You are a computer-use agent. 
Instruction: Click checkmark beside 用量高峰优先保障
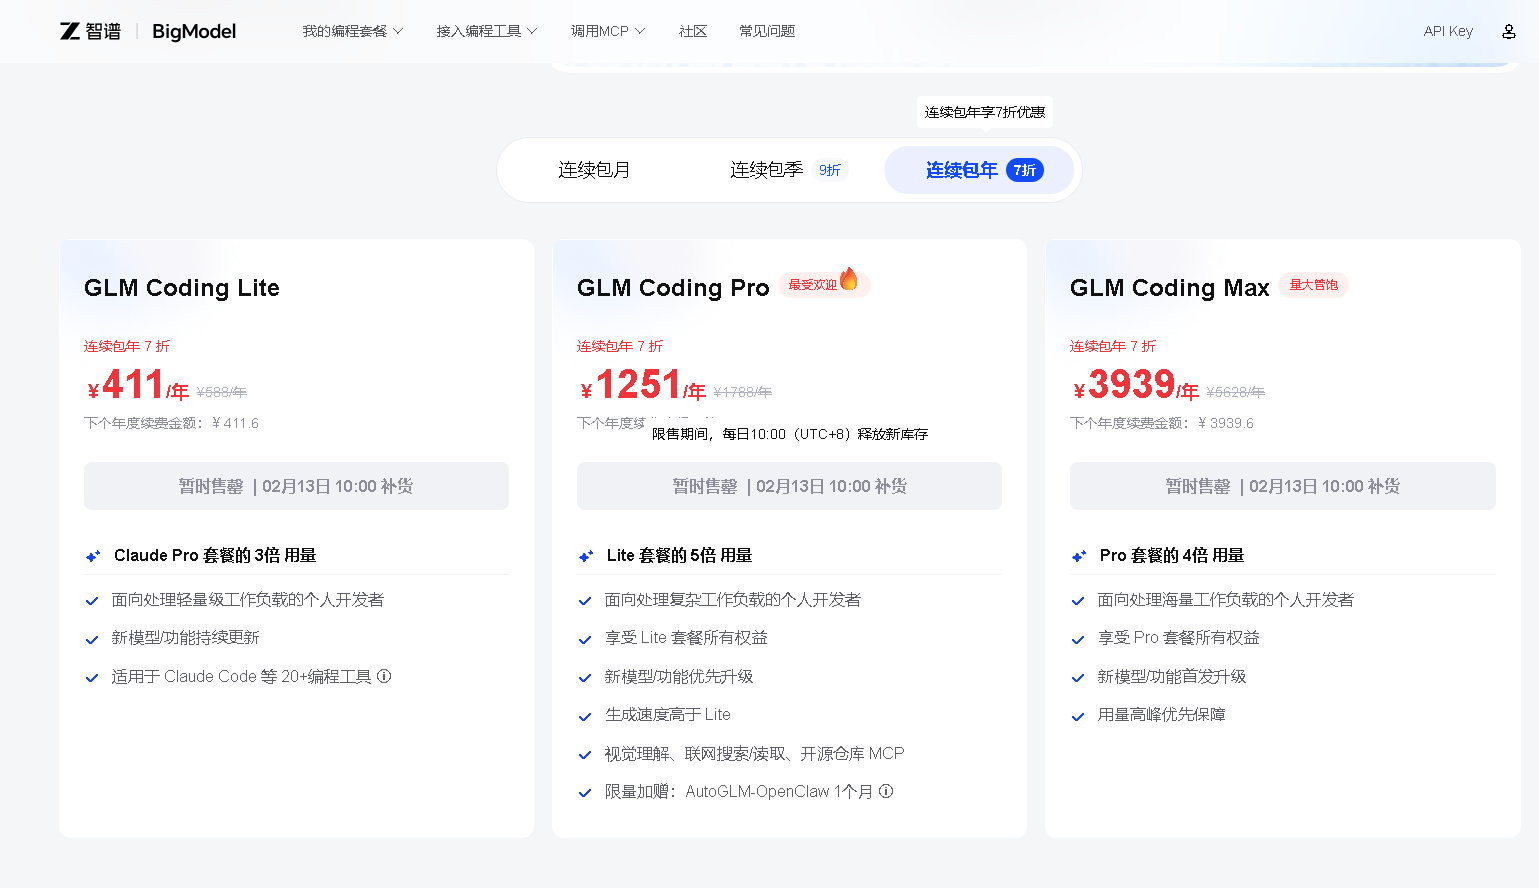[x=1078, y=716]
